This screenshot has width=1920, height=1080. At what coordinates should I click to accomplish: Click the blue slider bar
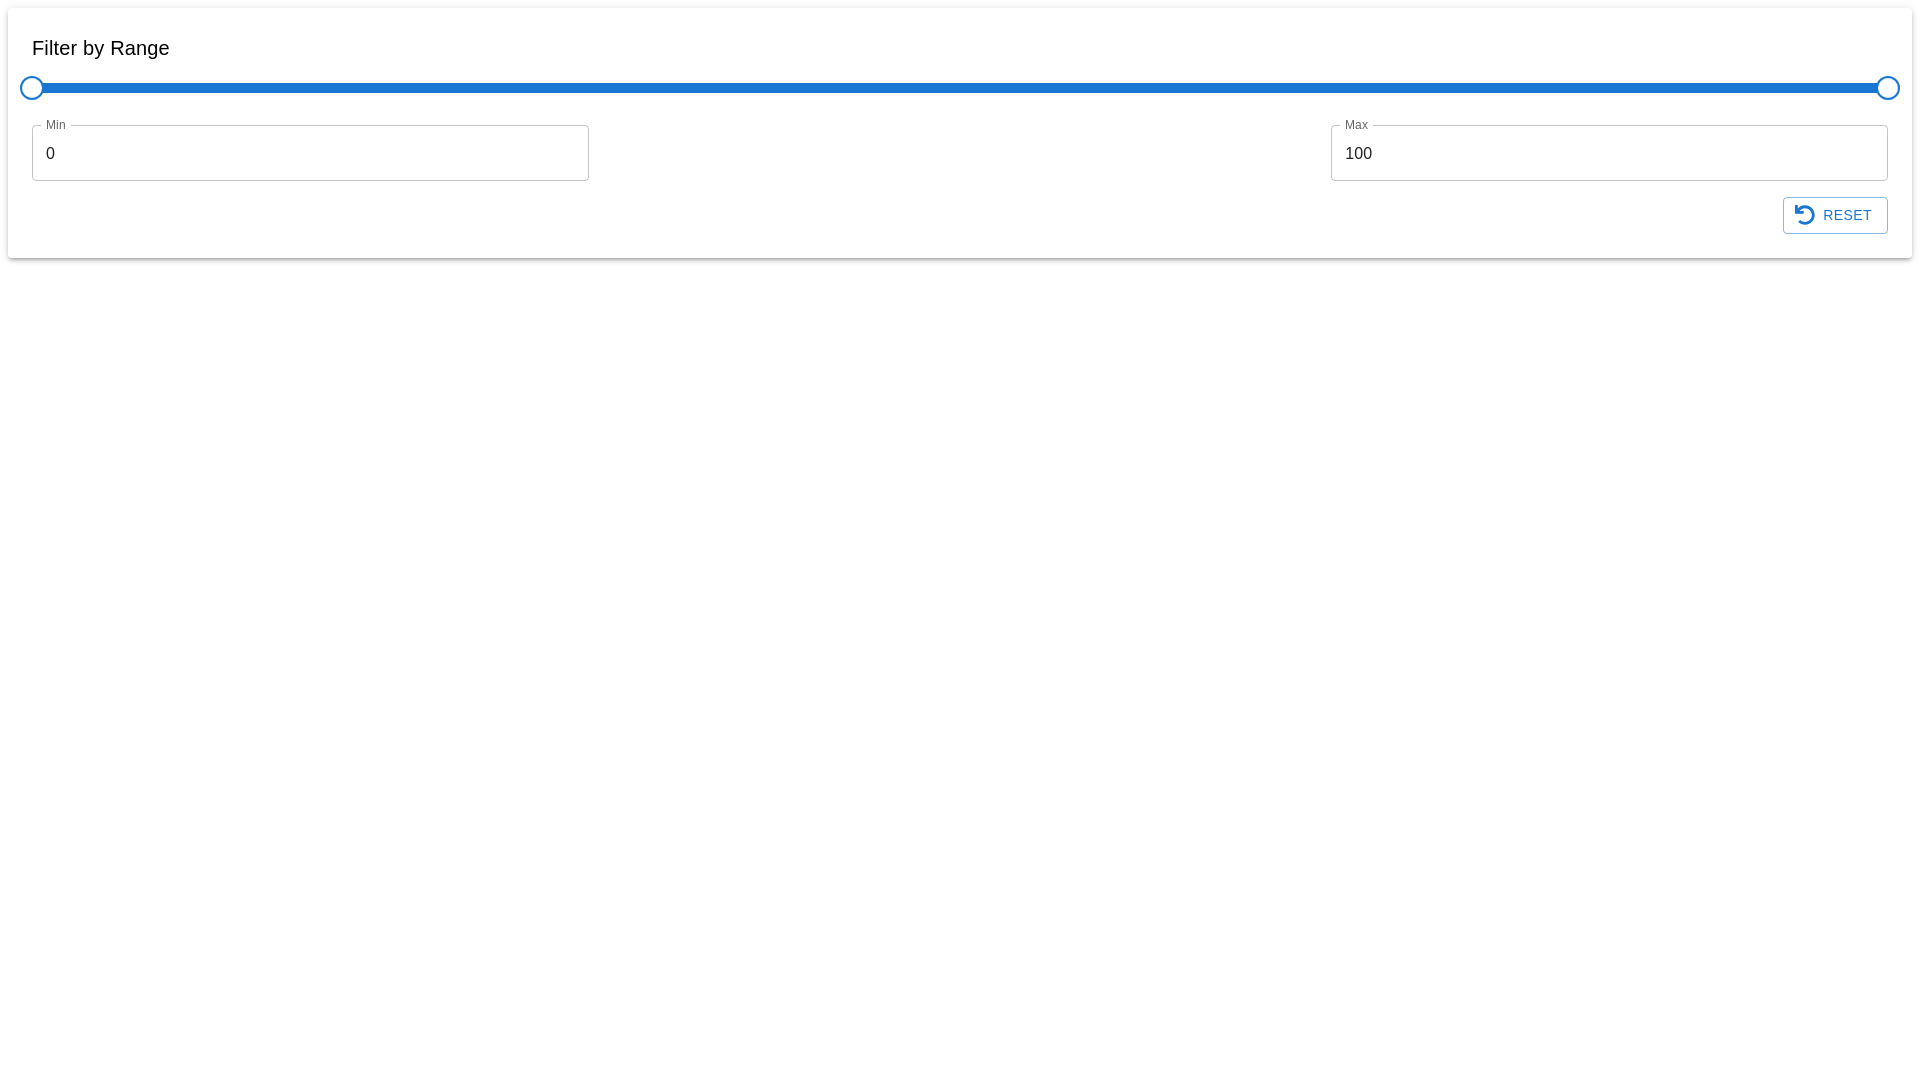[700, 88]
